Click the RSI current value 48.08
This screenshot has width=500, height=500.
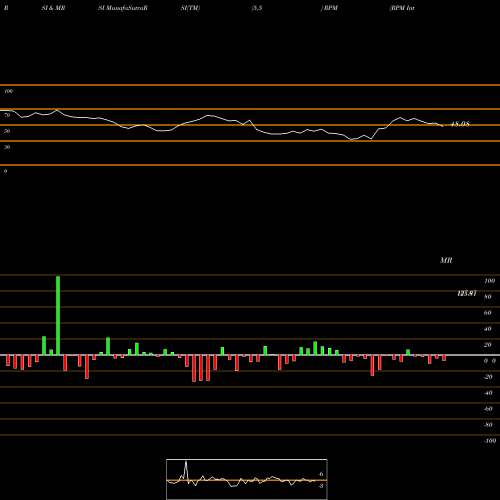point(460,124)
